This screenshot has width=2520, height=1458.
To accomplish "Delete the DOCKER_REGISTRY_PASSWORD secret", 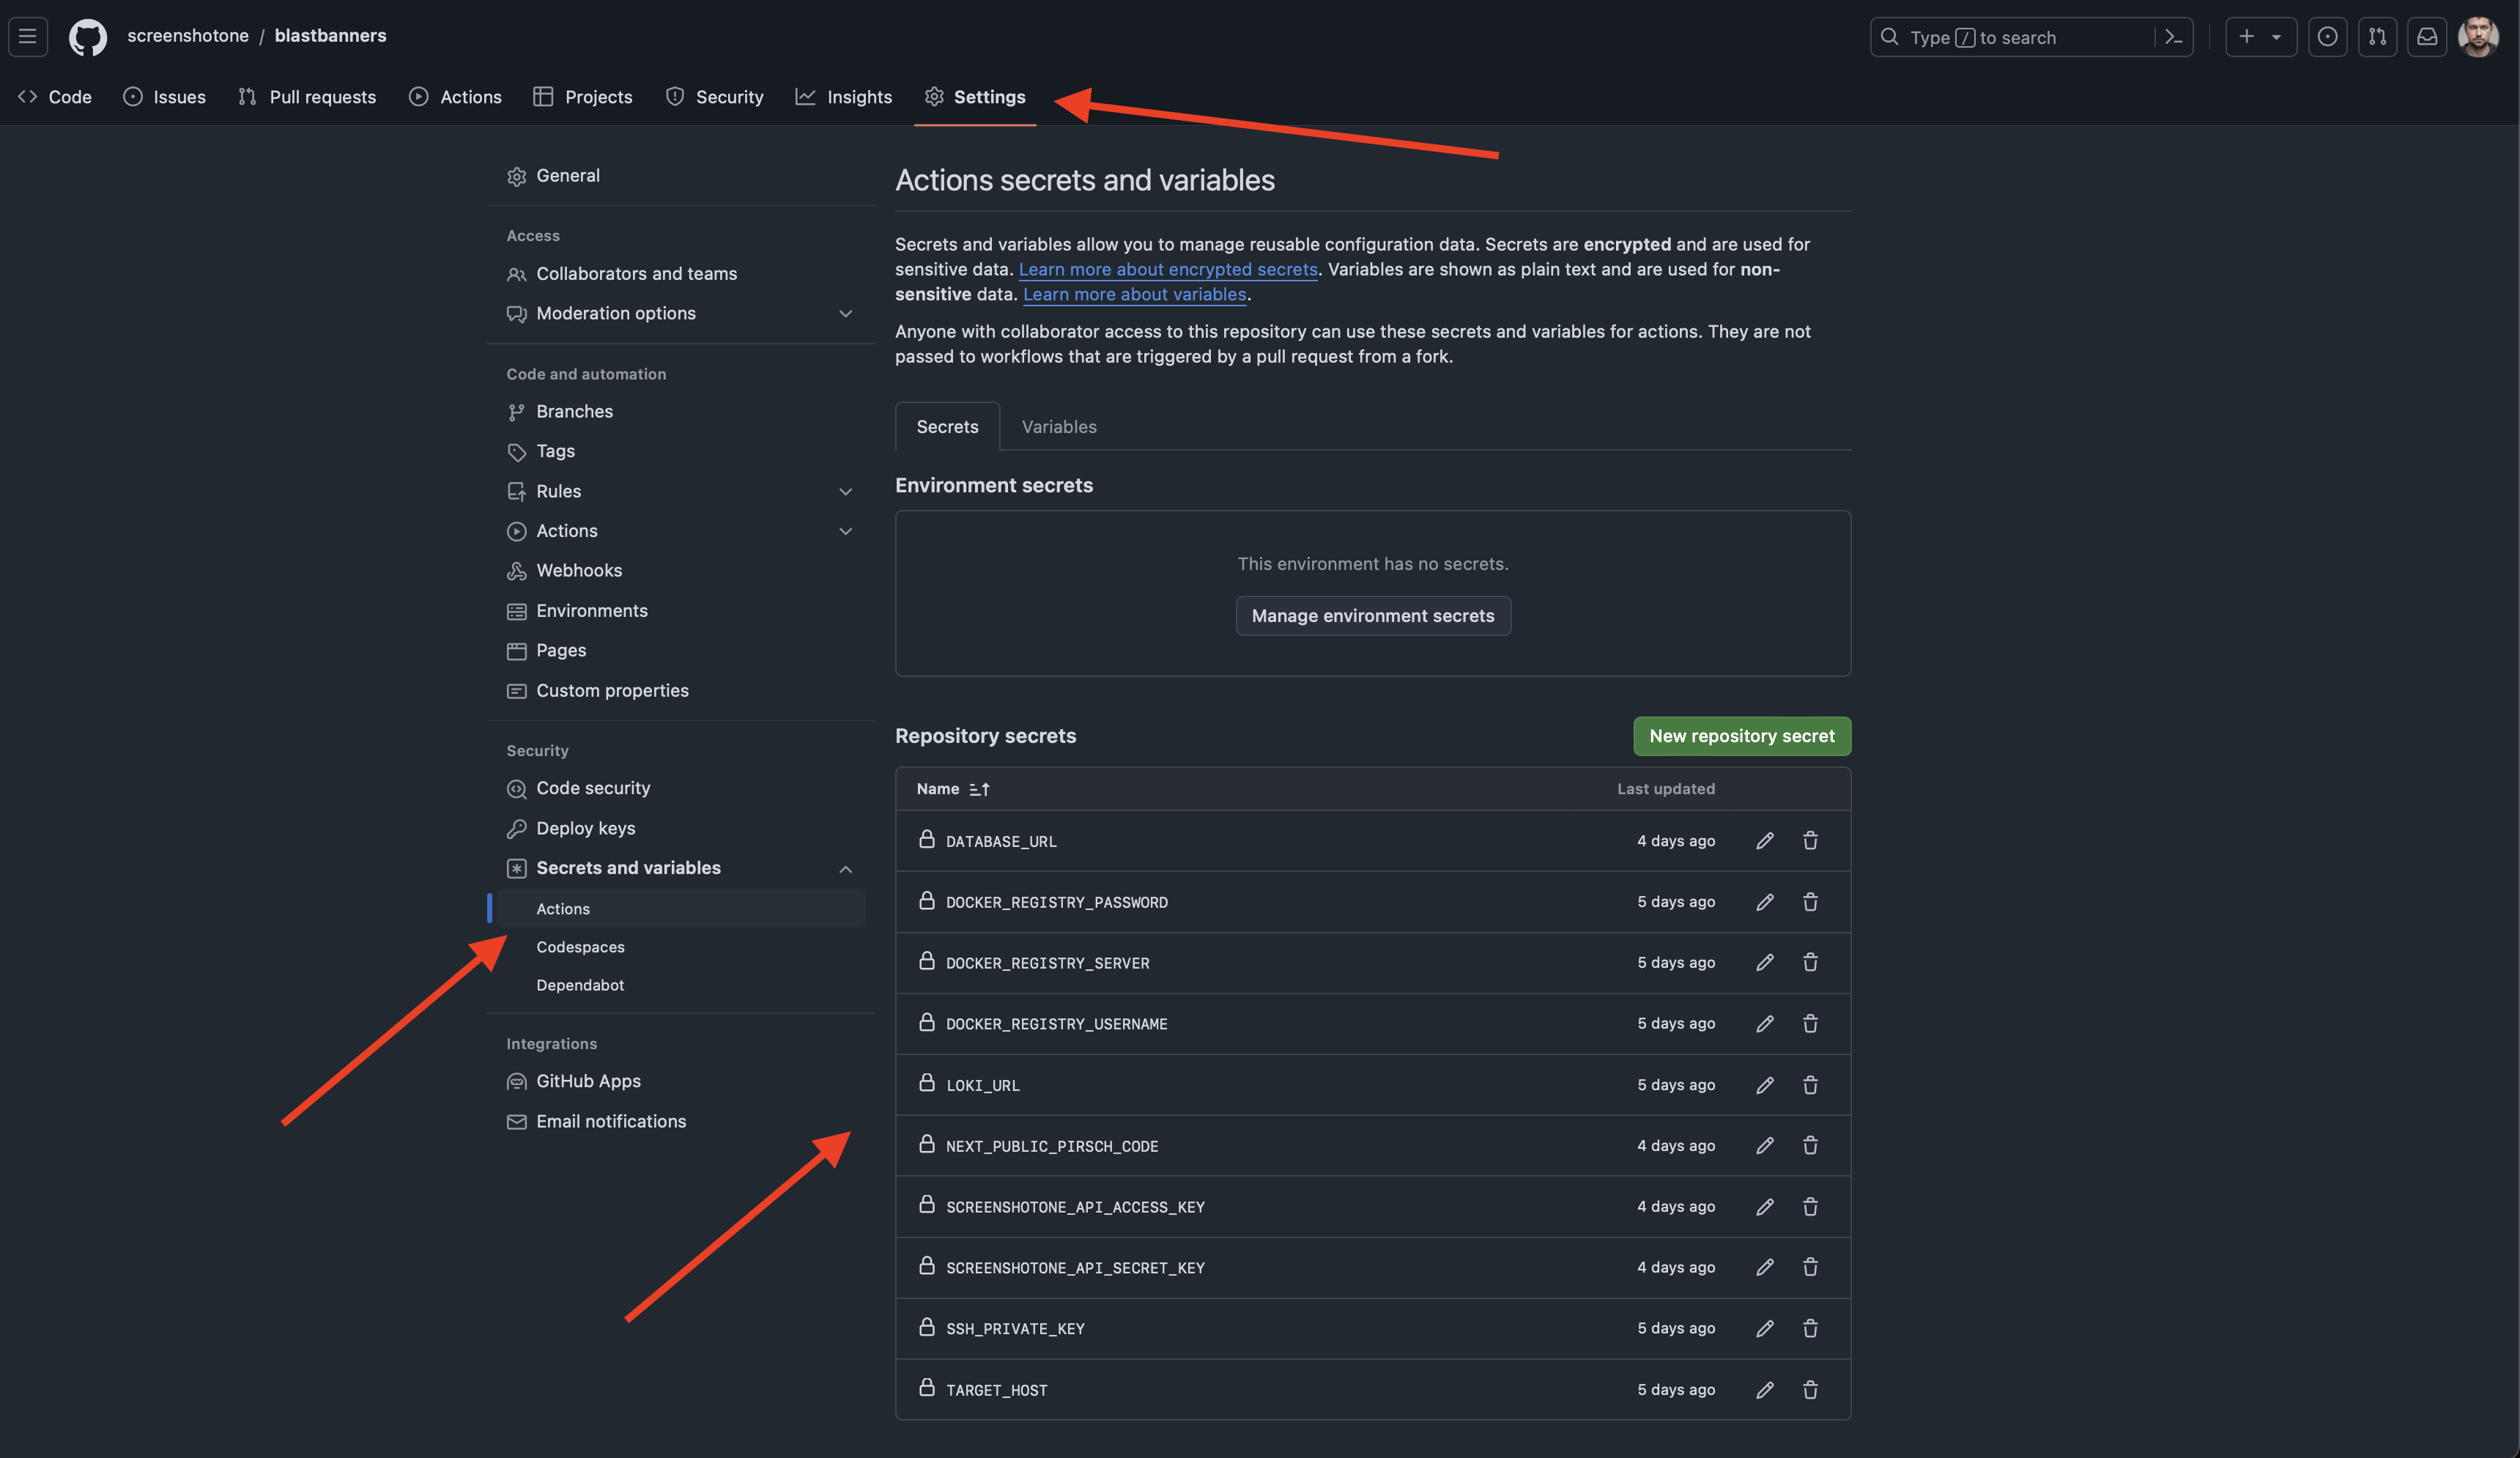I will coord(1810,902).
